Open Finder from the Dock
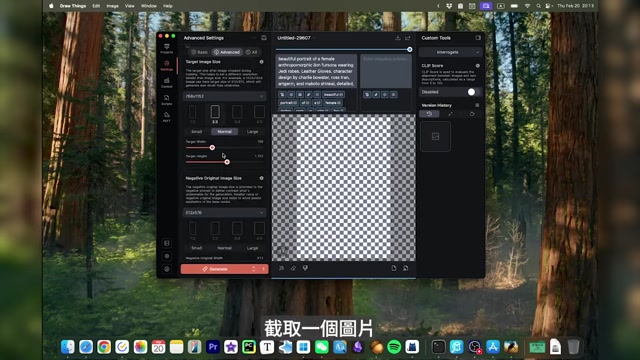 [x=68, y=347]
